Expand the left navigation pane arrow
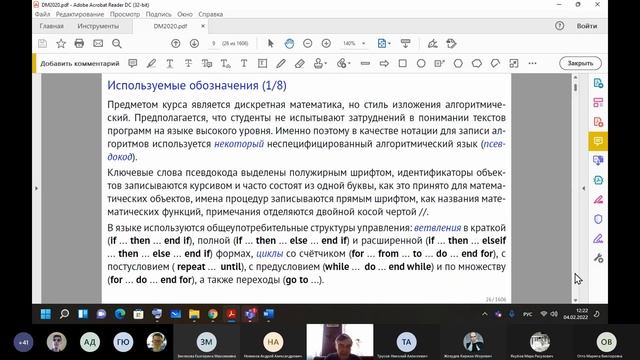This screenshot has width=640, height=360. pyautogui.click(x=36, y=188)
